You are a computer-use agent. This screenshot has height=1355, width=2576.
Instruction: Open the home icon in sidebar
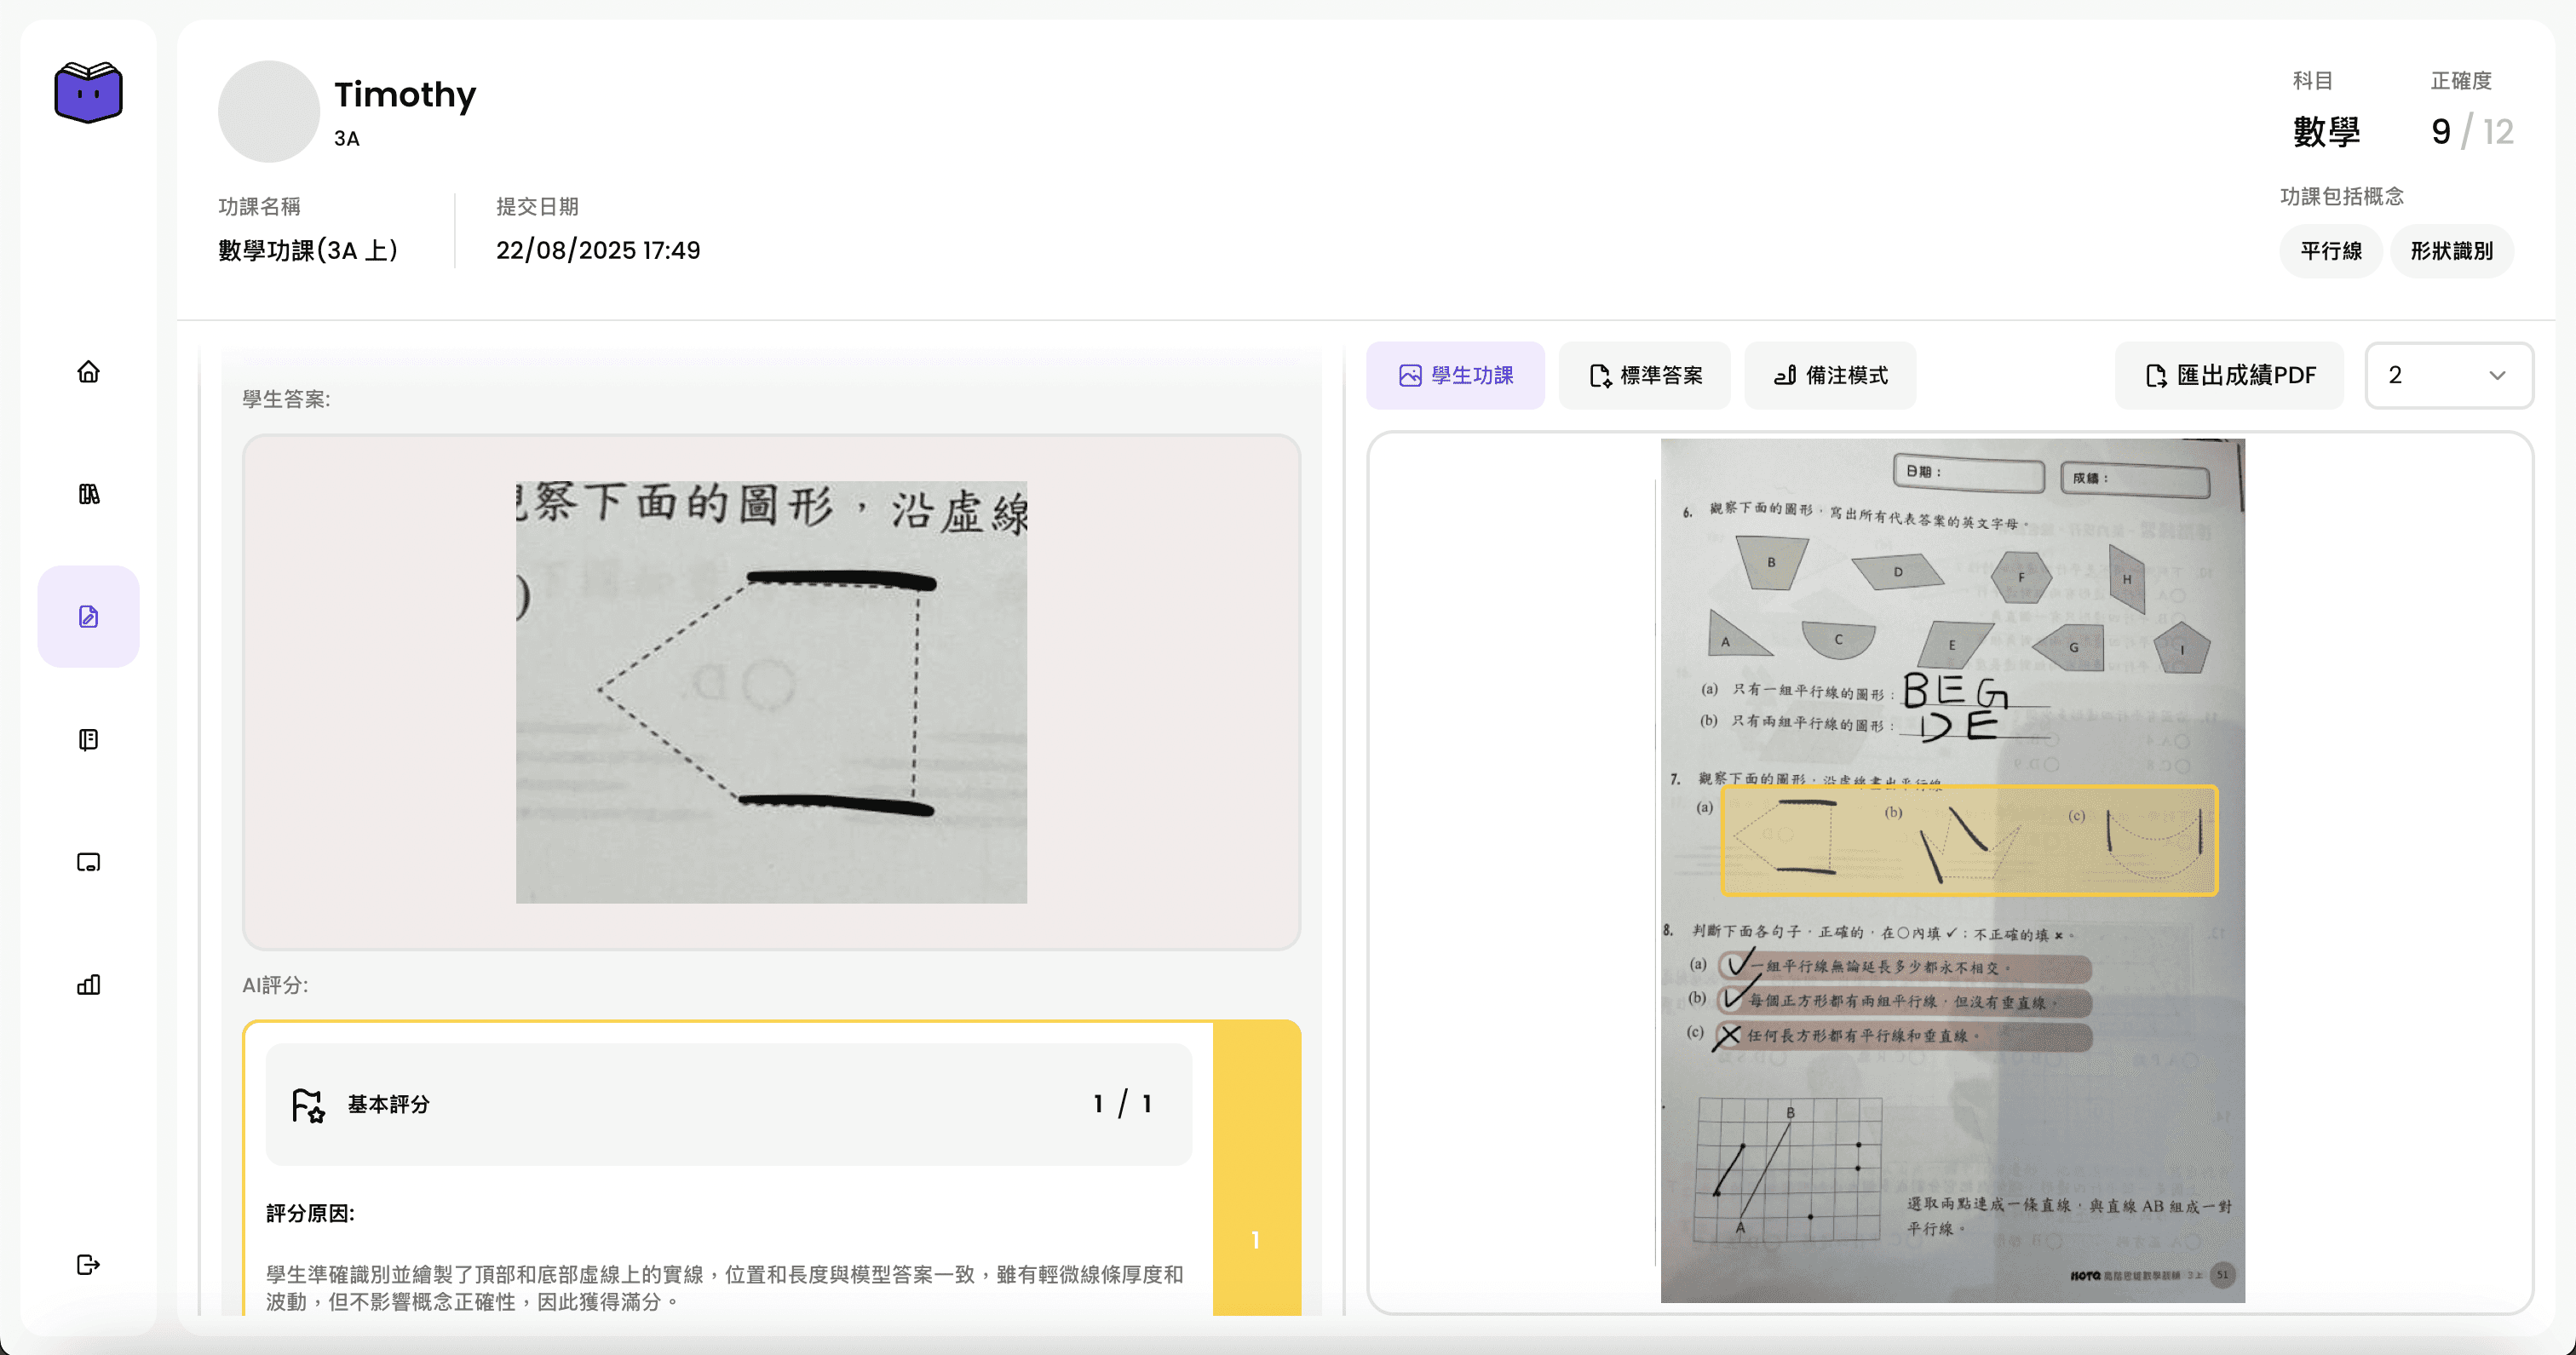[x=88, y=372]
